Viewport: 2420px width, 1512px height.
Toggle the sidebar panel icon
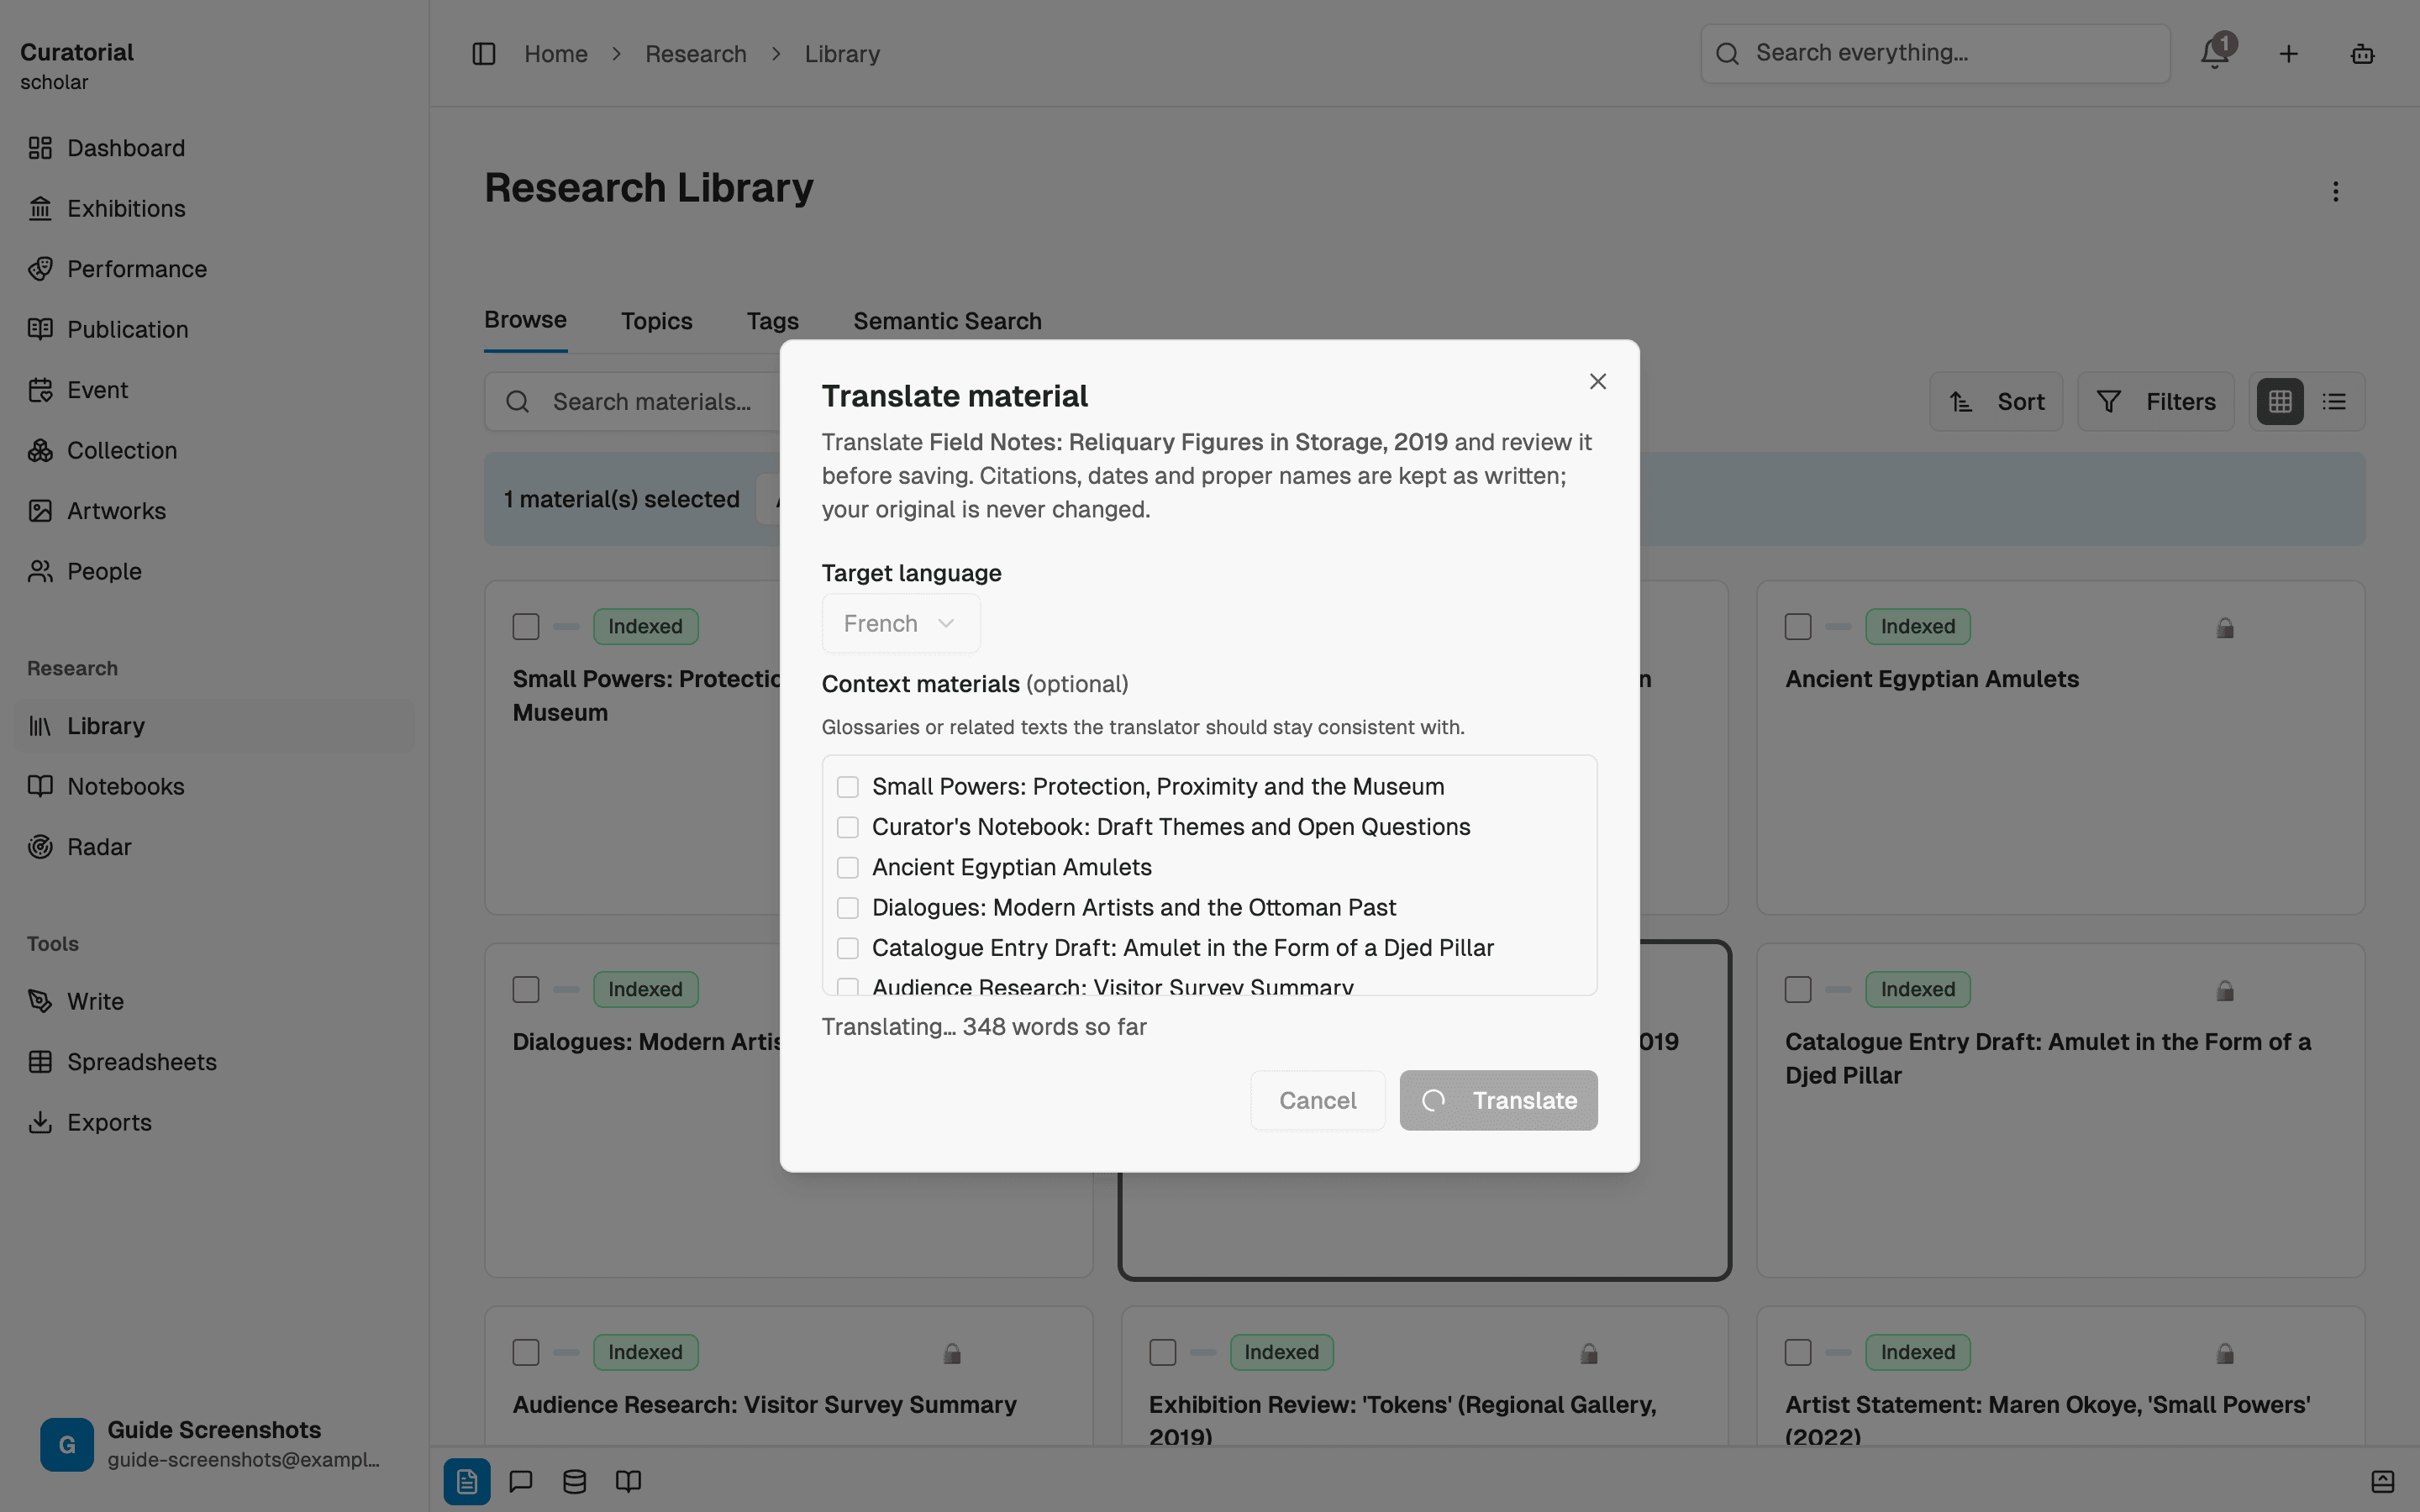point(484,54)
